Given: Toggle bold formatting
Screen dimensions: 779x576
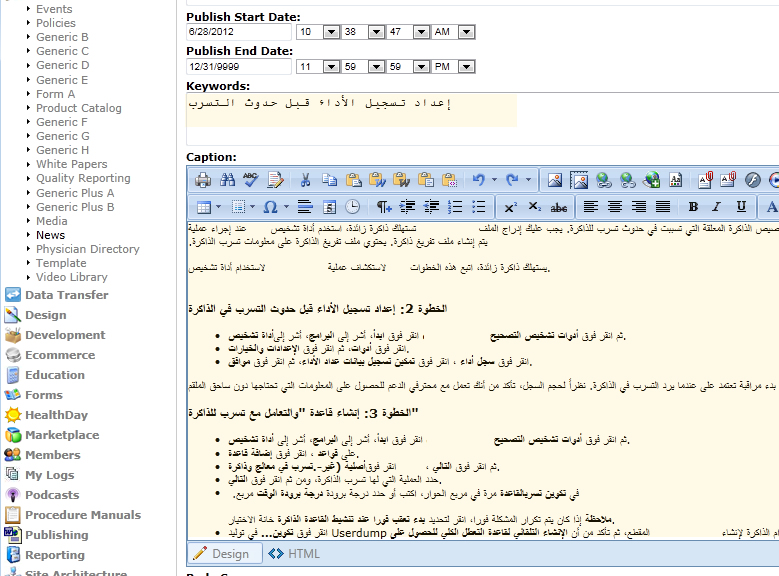Looking at the screenshot, I should click(x=693, y=207).
